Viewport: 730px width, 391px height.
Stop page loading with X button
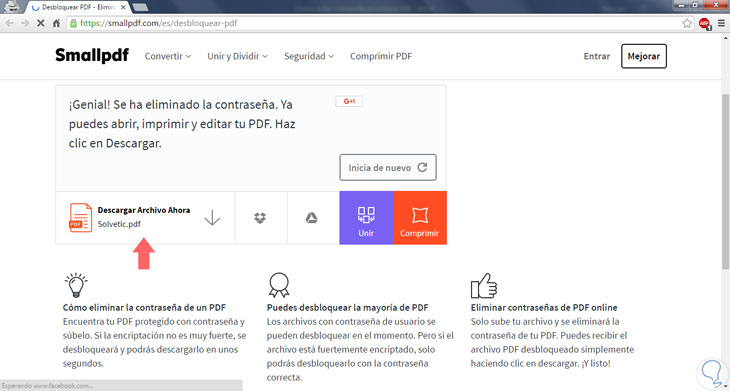[x=41, y=23]
